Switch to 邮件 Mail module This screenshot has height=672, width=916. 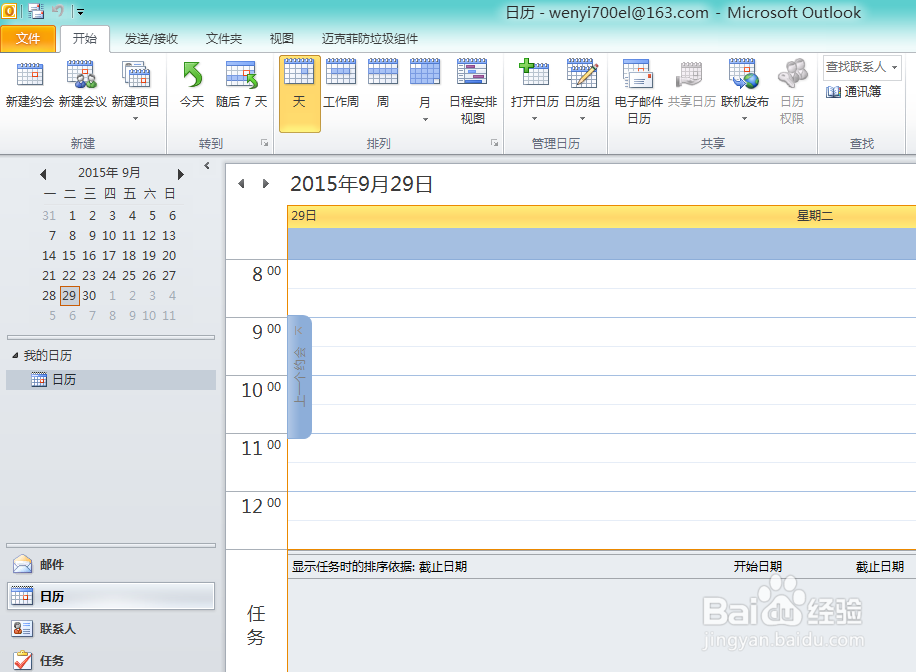click(111, 564)
